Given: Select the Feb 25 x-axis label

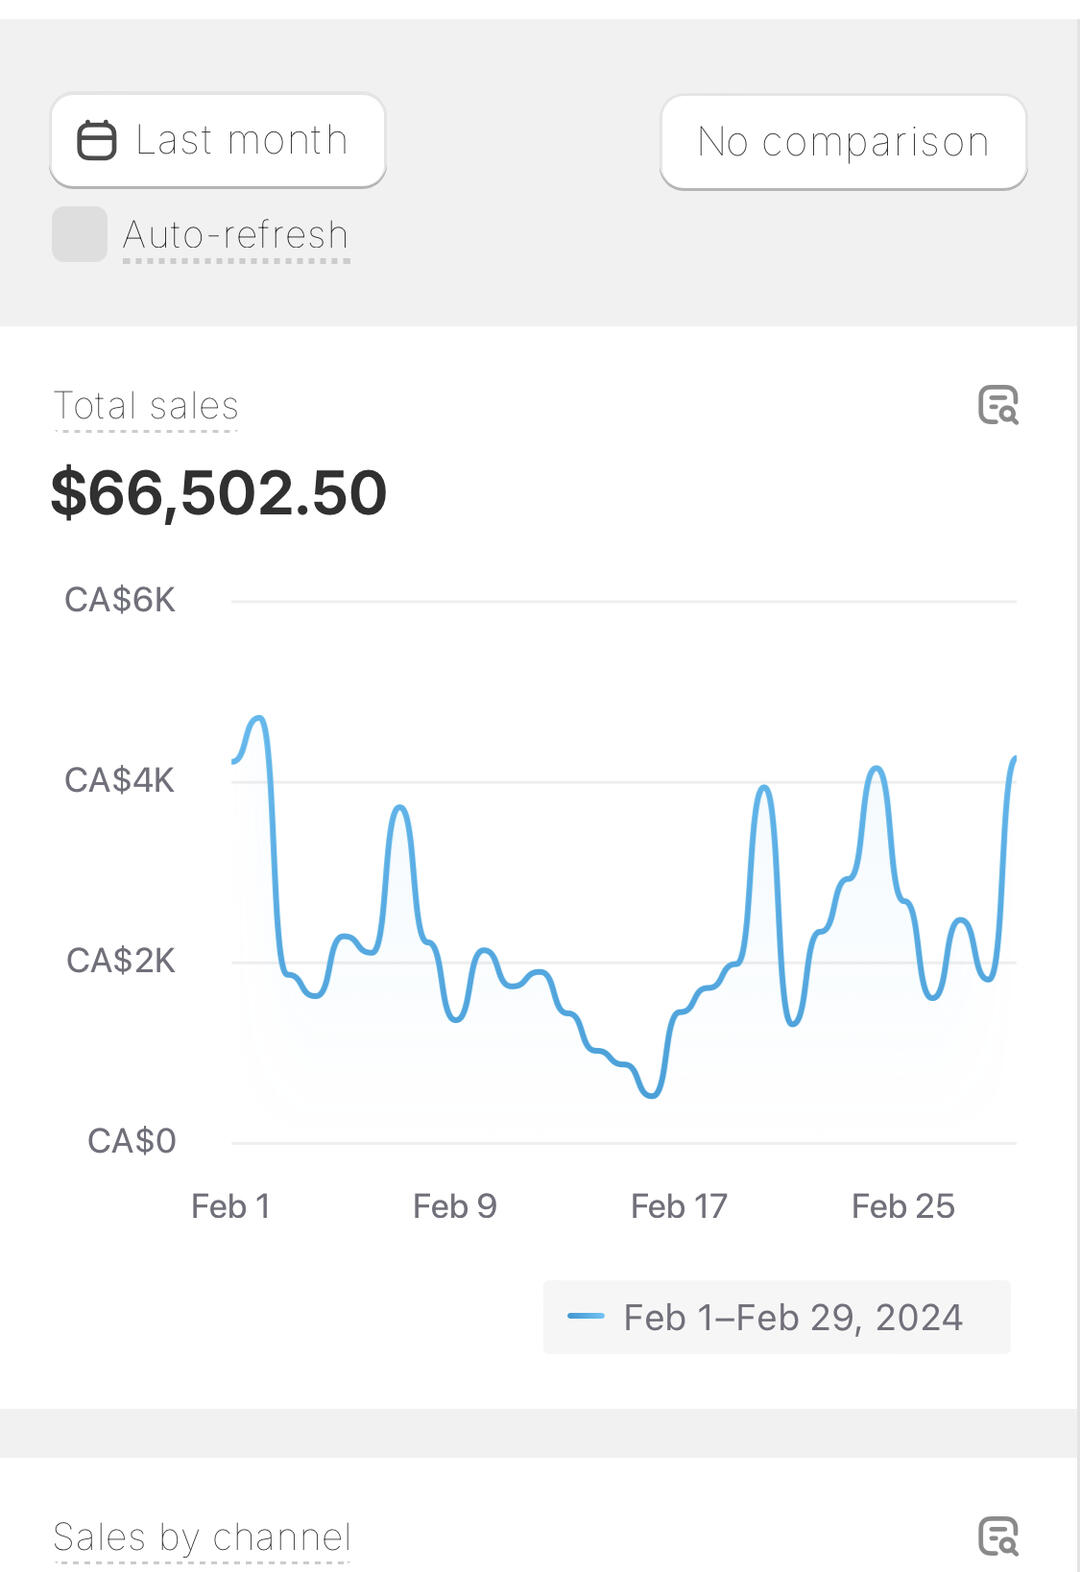Looking at the screenshot, I should coord(903,1206).
